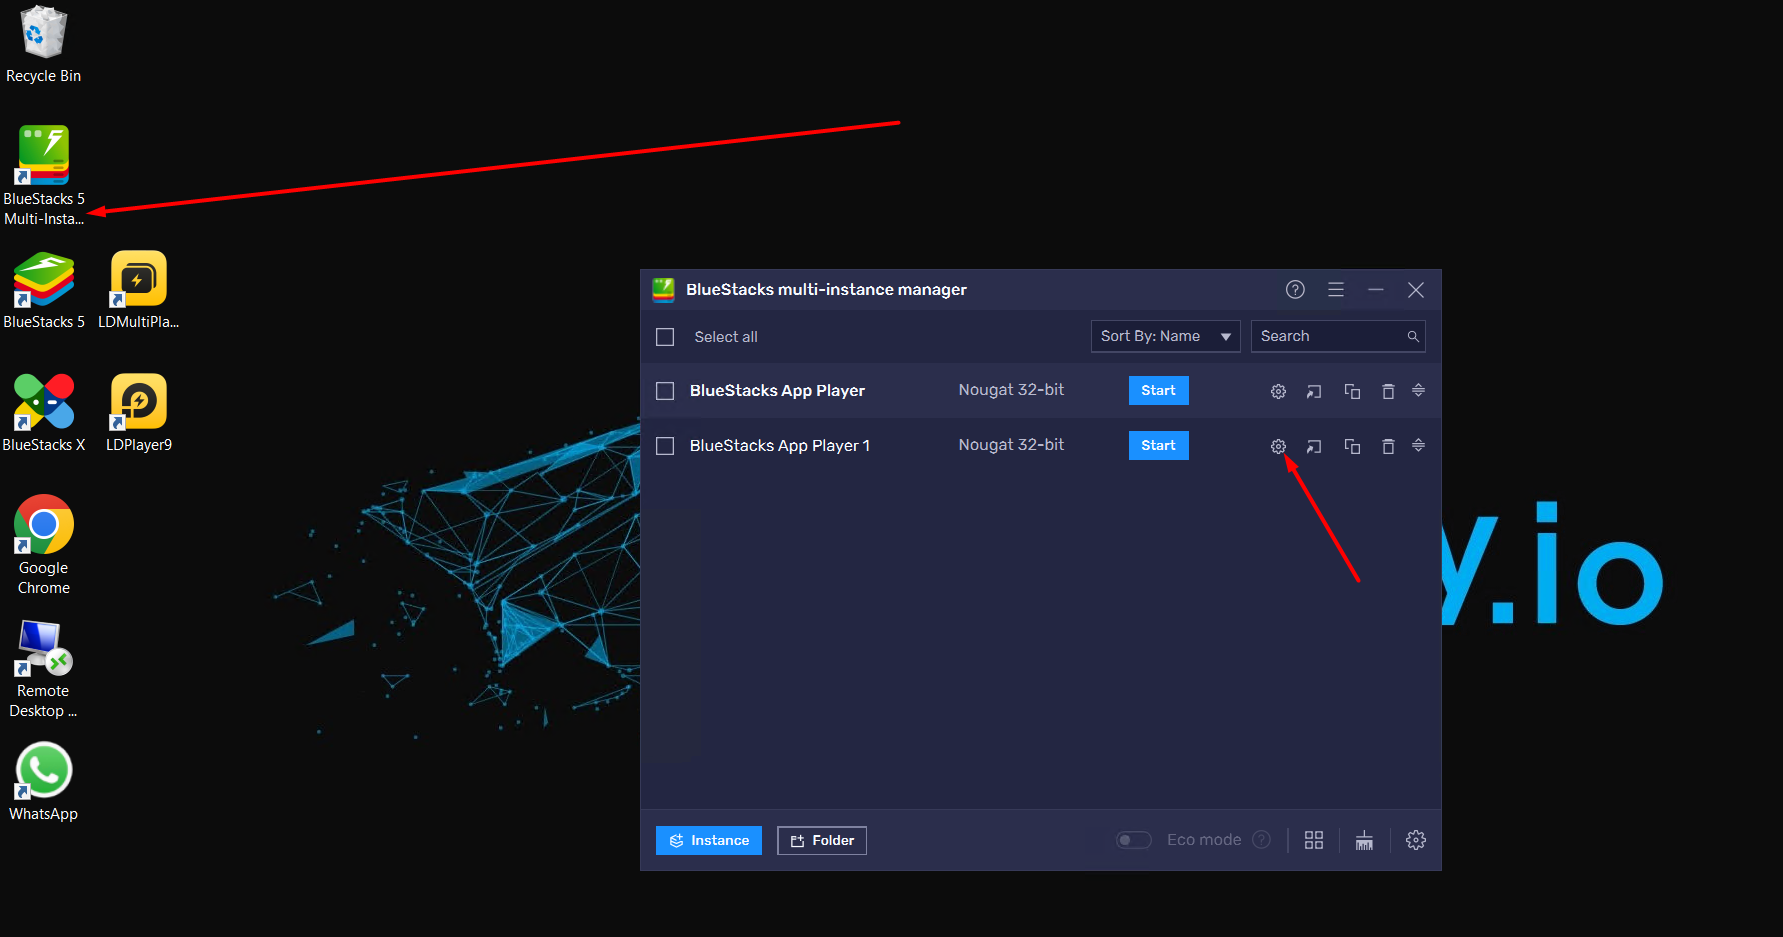This screenshot has height=937, width=1783.
Task: Start the BlueStacks App Player instance
Action: [x=1158, y=390]
